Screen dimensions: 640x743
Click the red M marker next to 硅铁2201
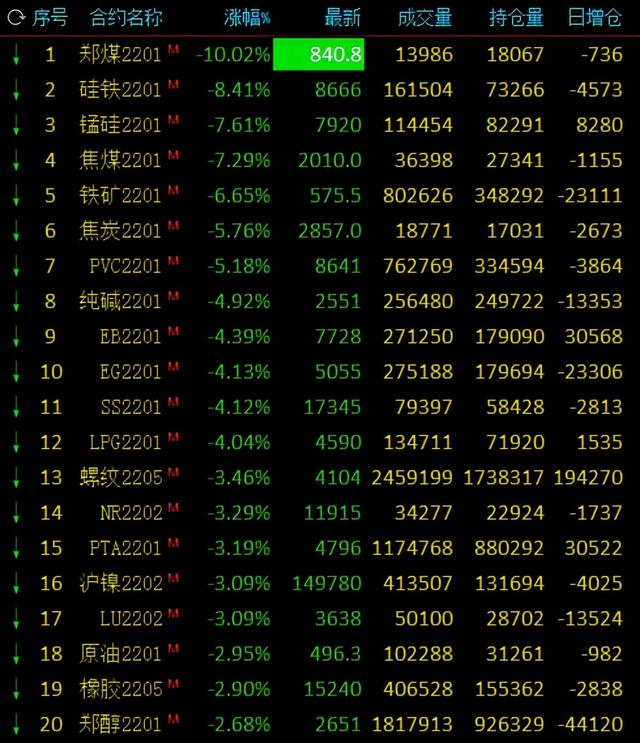(173, 84)
